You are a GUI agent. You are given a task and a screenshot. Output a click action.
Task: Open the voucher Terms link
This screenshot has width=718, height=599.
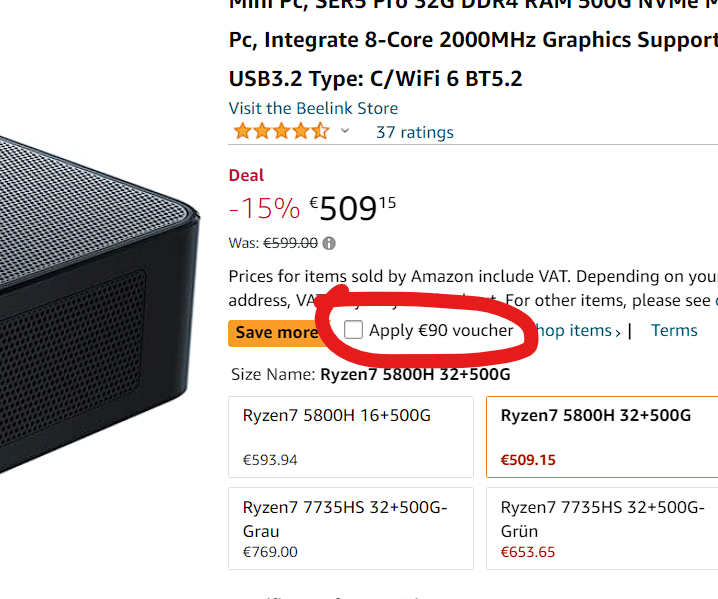[x=674, y=330]
